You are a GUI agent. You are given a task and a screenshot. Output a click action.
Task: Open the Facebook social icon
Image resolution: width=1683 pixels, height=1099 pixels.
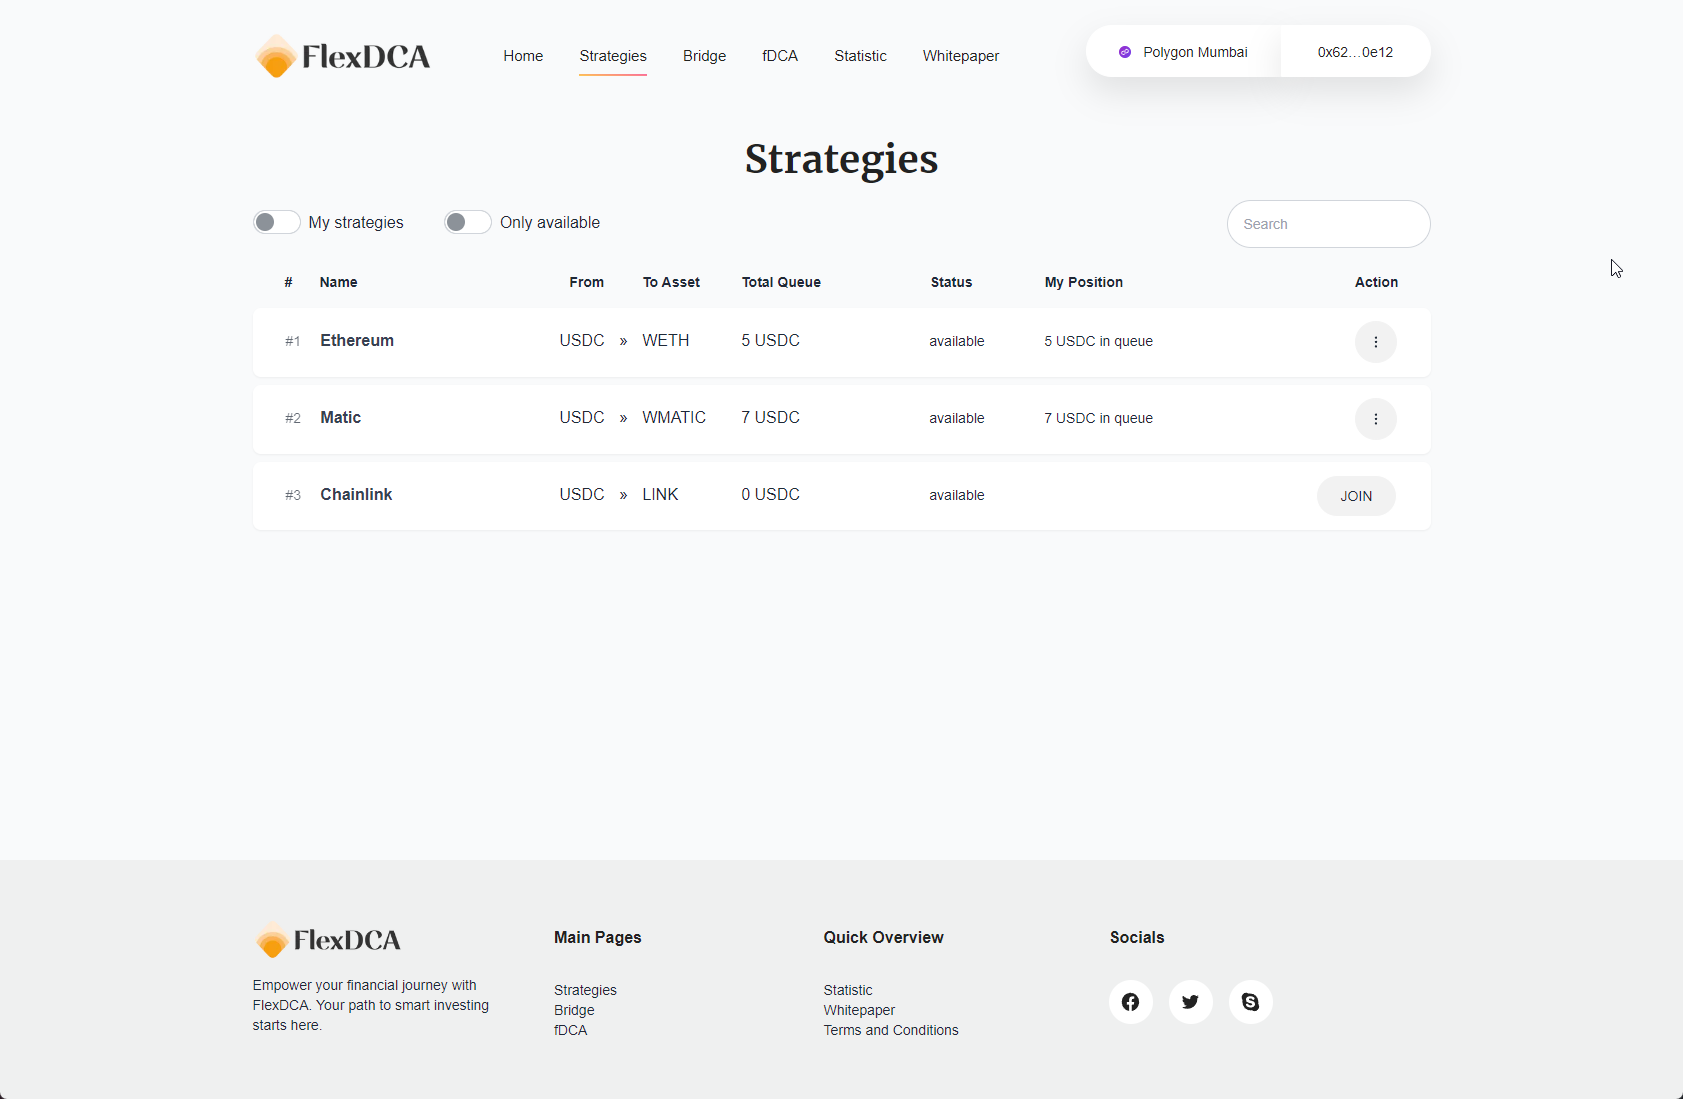click(1130, 1002)
